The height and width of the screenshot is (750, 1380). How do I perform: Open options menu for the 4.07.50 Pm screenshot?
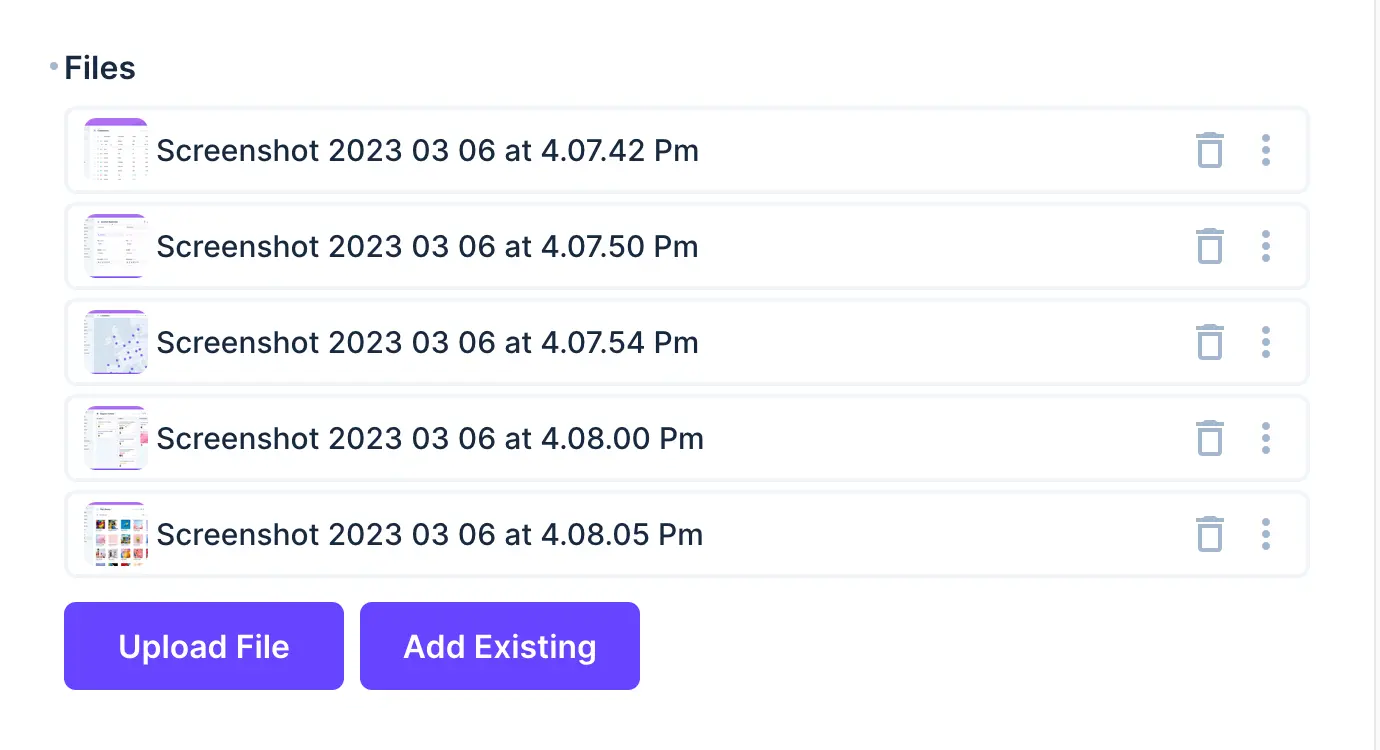click(x=1265, y=246)
